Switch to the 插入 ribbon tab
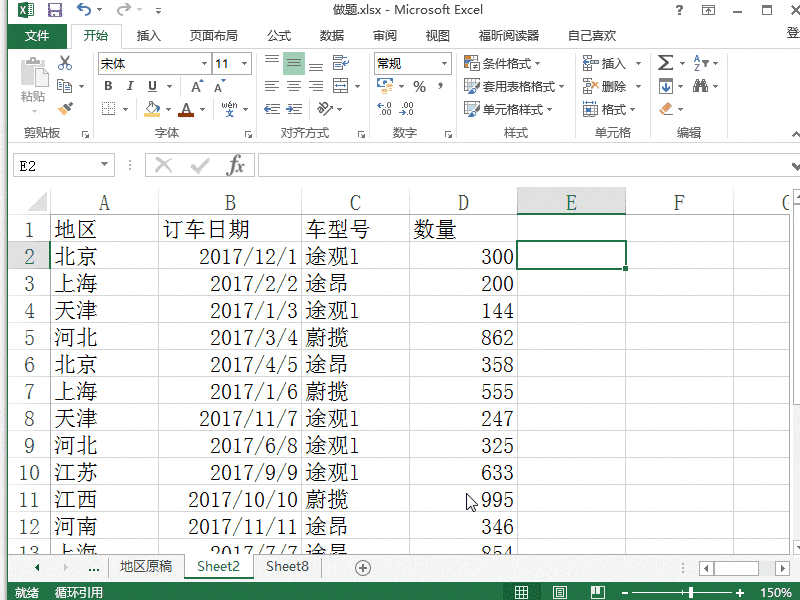This screenshot has width=800, height=600. (x=150, y=35)
